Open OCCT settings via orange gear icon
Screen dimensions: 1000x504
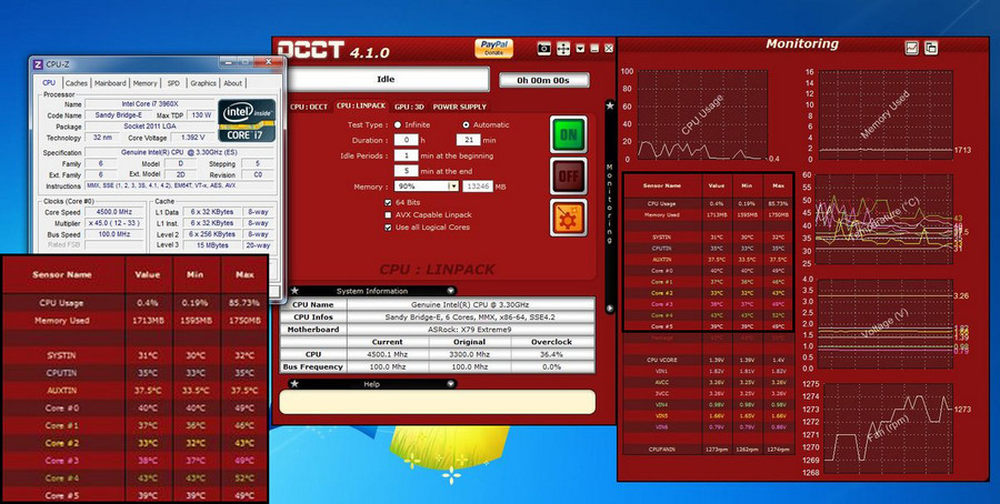coord(568,219)
